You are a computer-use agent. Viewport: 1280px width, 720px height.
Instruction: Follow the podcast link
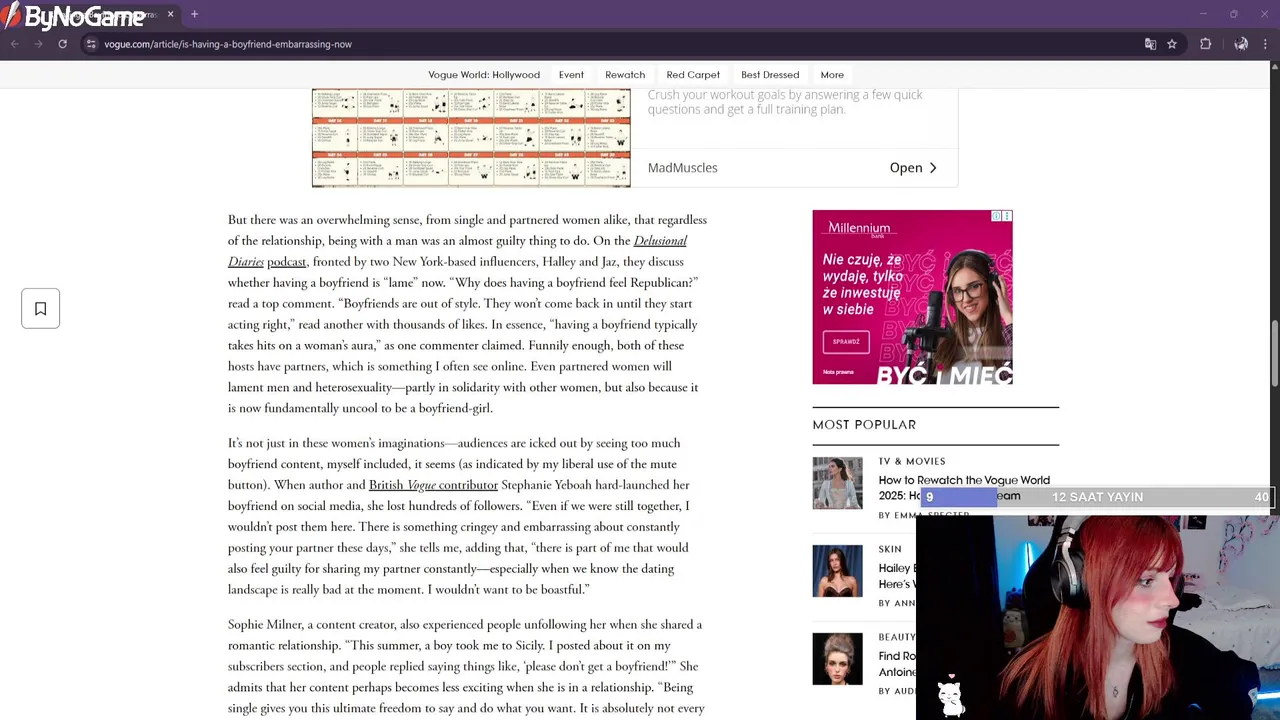coord(286,262)
